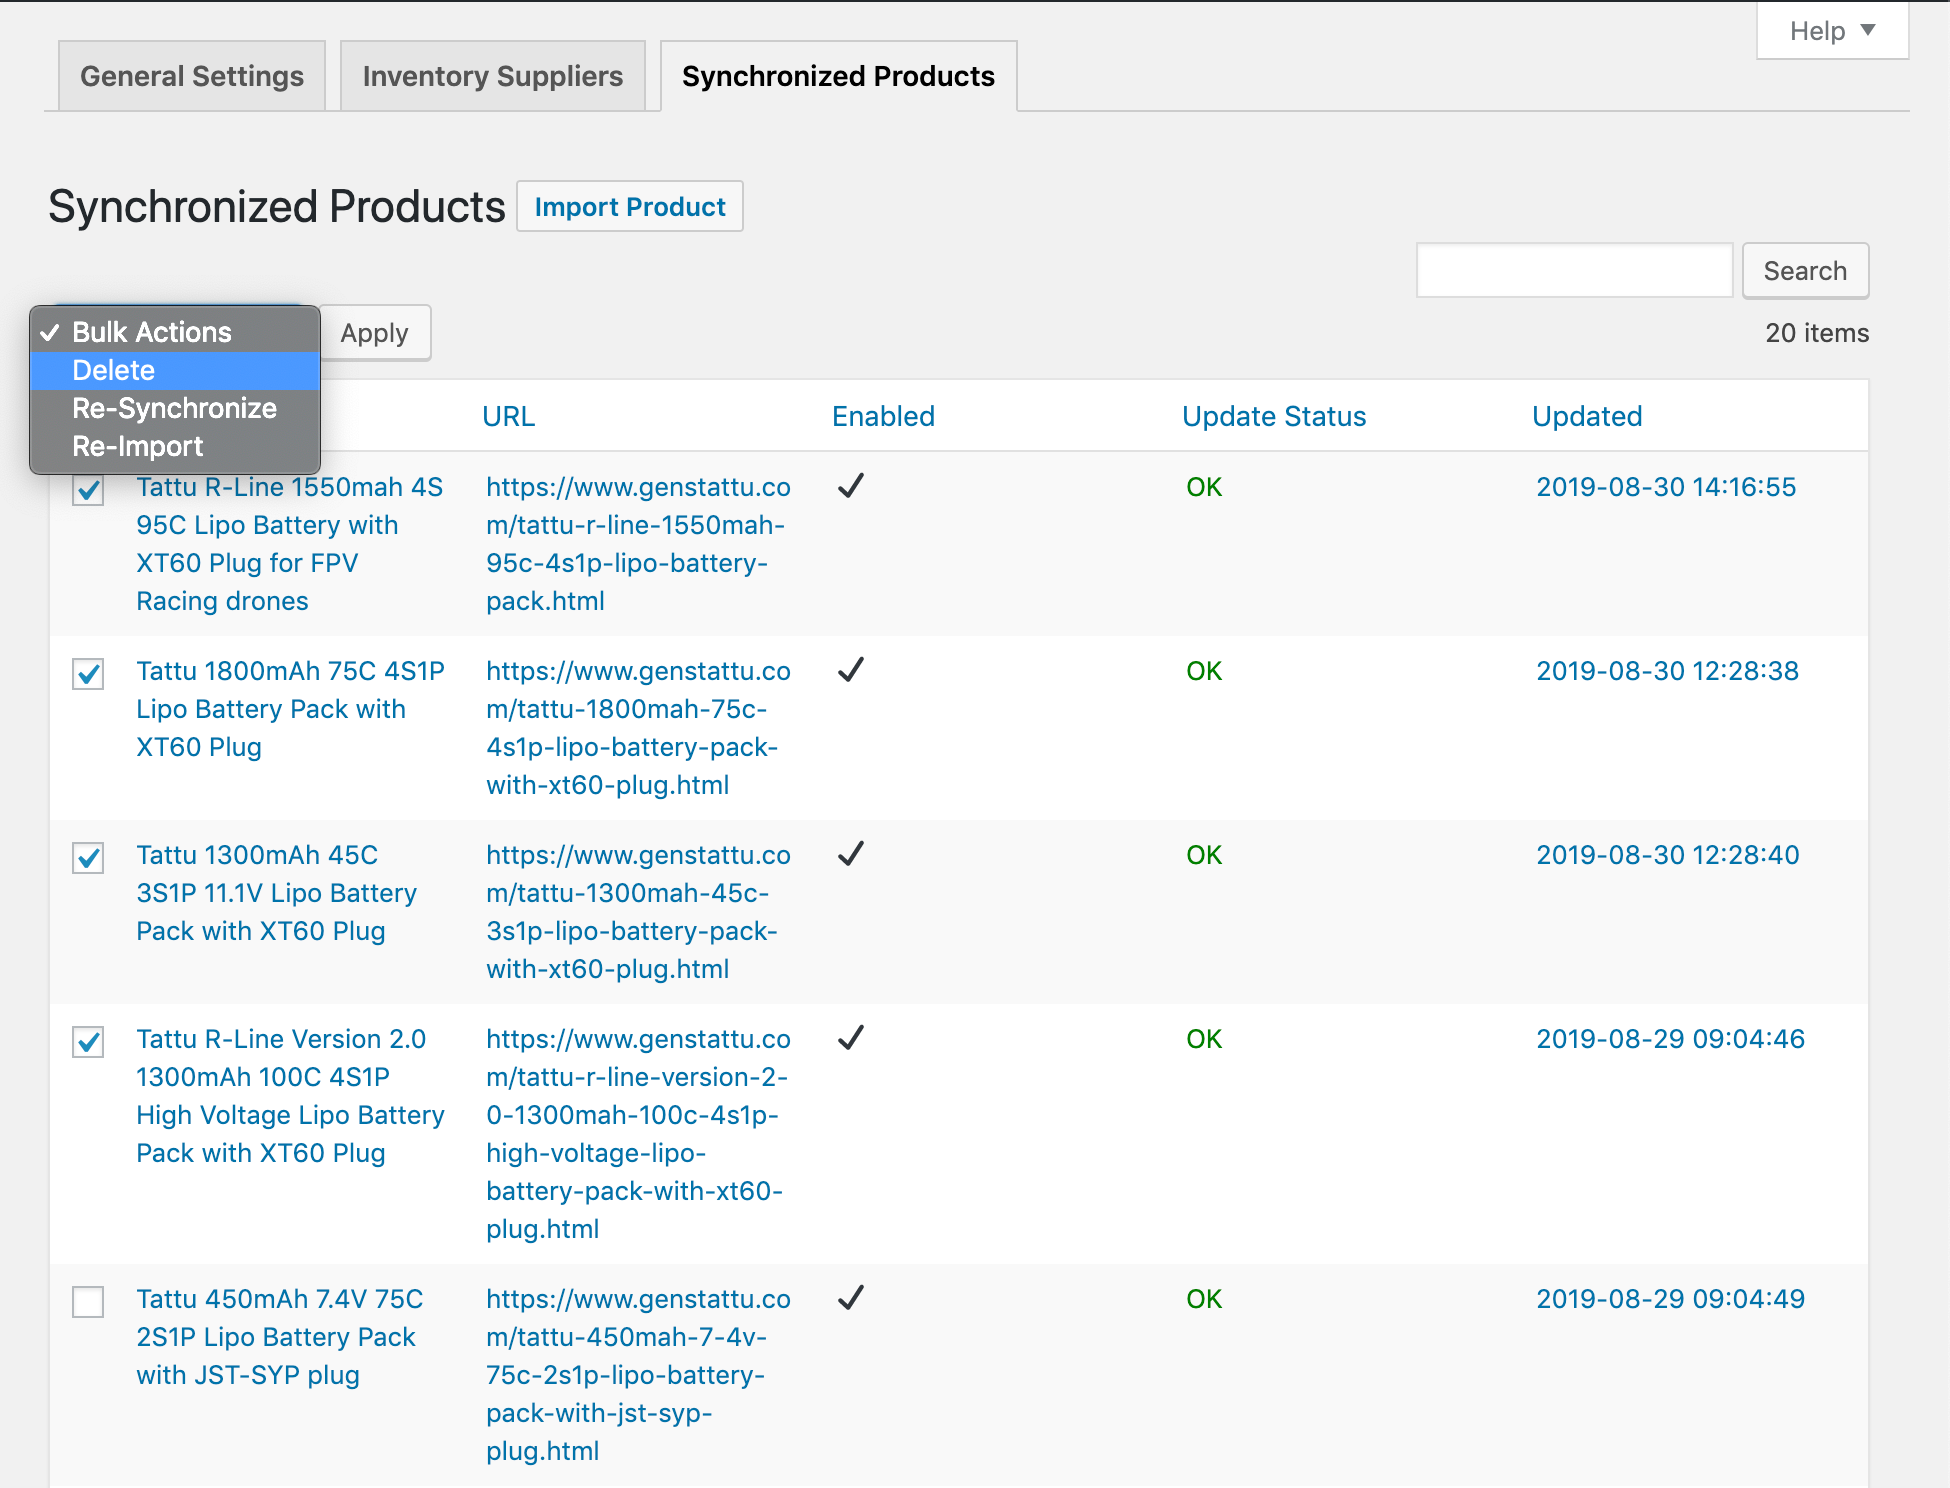Viewport: 1950px width, 1488px height.
Task: Click enabled checkmark for Tattu 450mAh row
Action: coord(850,1298)
